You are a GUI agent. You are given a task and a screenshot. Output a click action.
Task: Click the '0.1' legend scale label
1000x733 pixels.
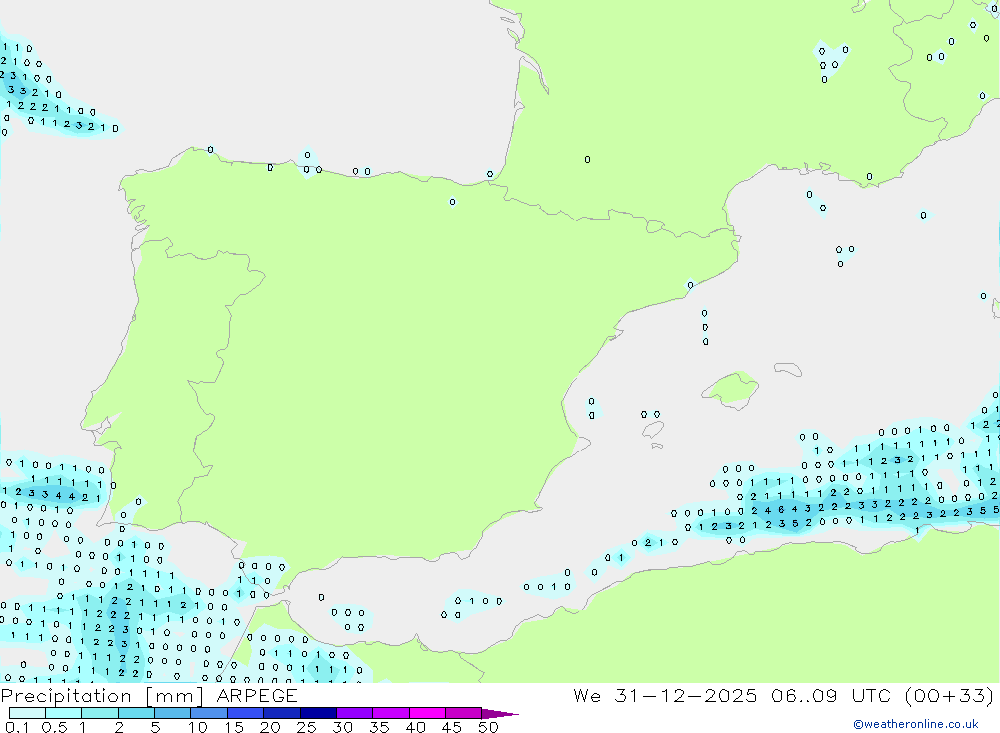17,727
